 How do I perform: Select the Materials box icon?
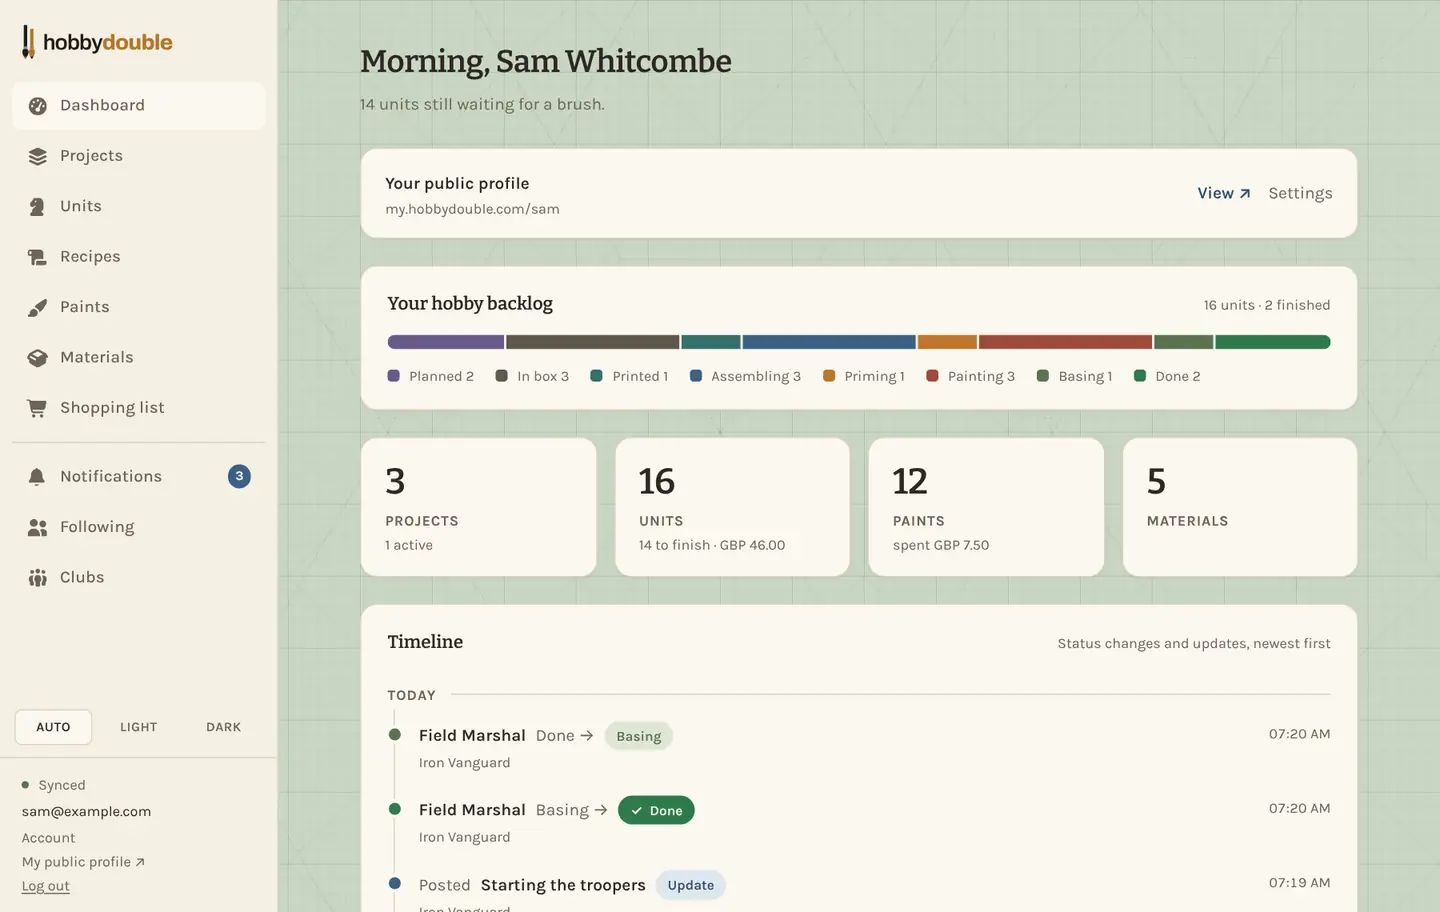[38, 357]
